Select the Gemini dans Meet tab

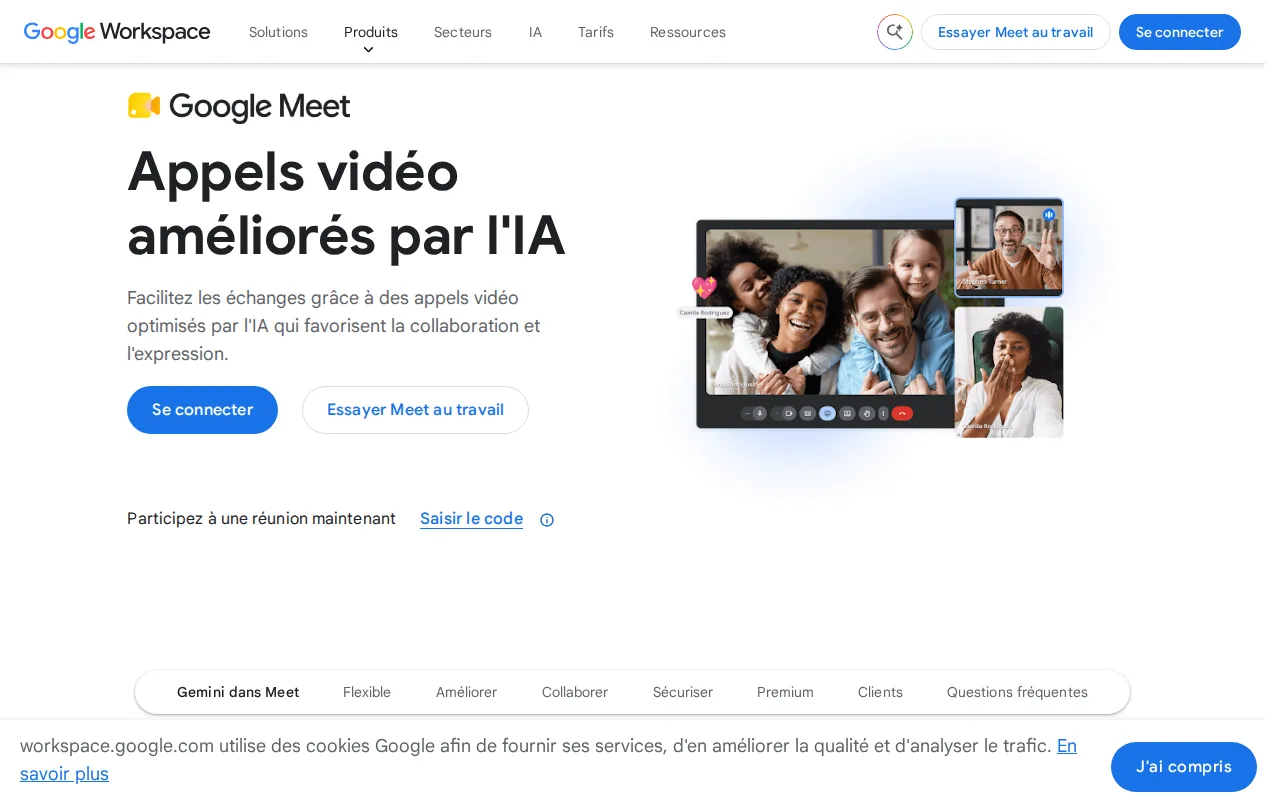[238, 692]
